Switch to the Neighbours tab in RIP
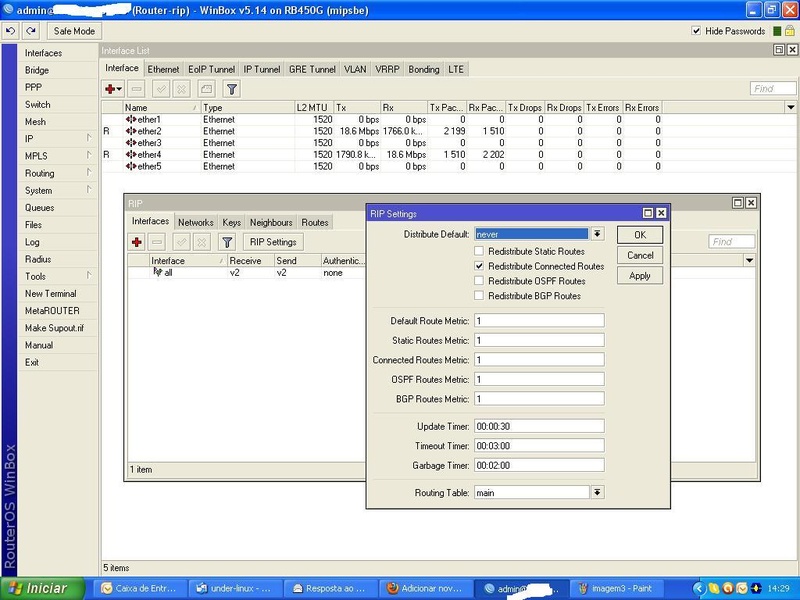 (x=271, y=222)
